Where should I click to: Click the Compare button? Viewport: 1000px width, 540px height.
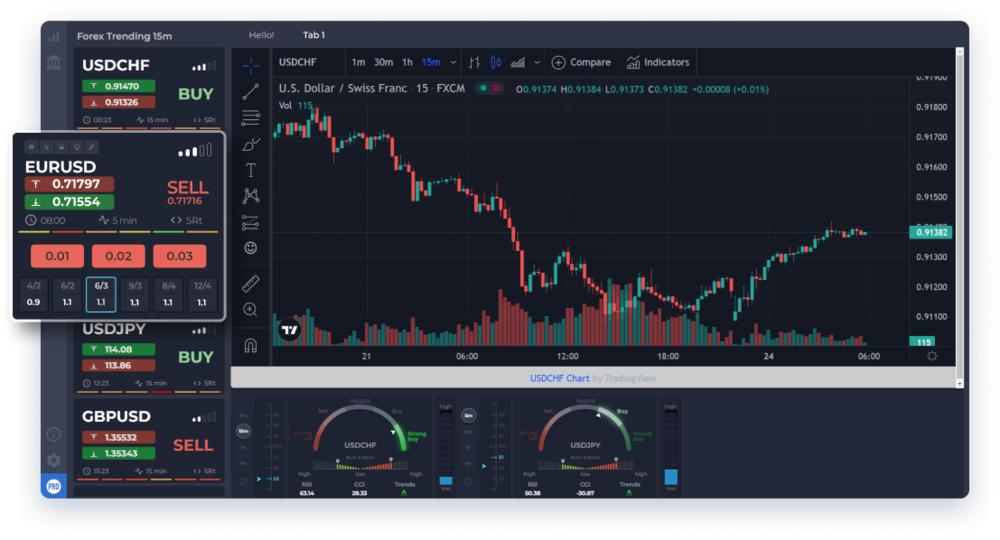tap(581, 62)
